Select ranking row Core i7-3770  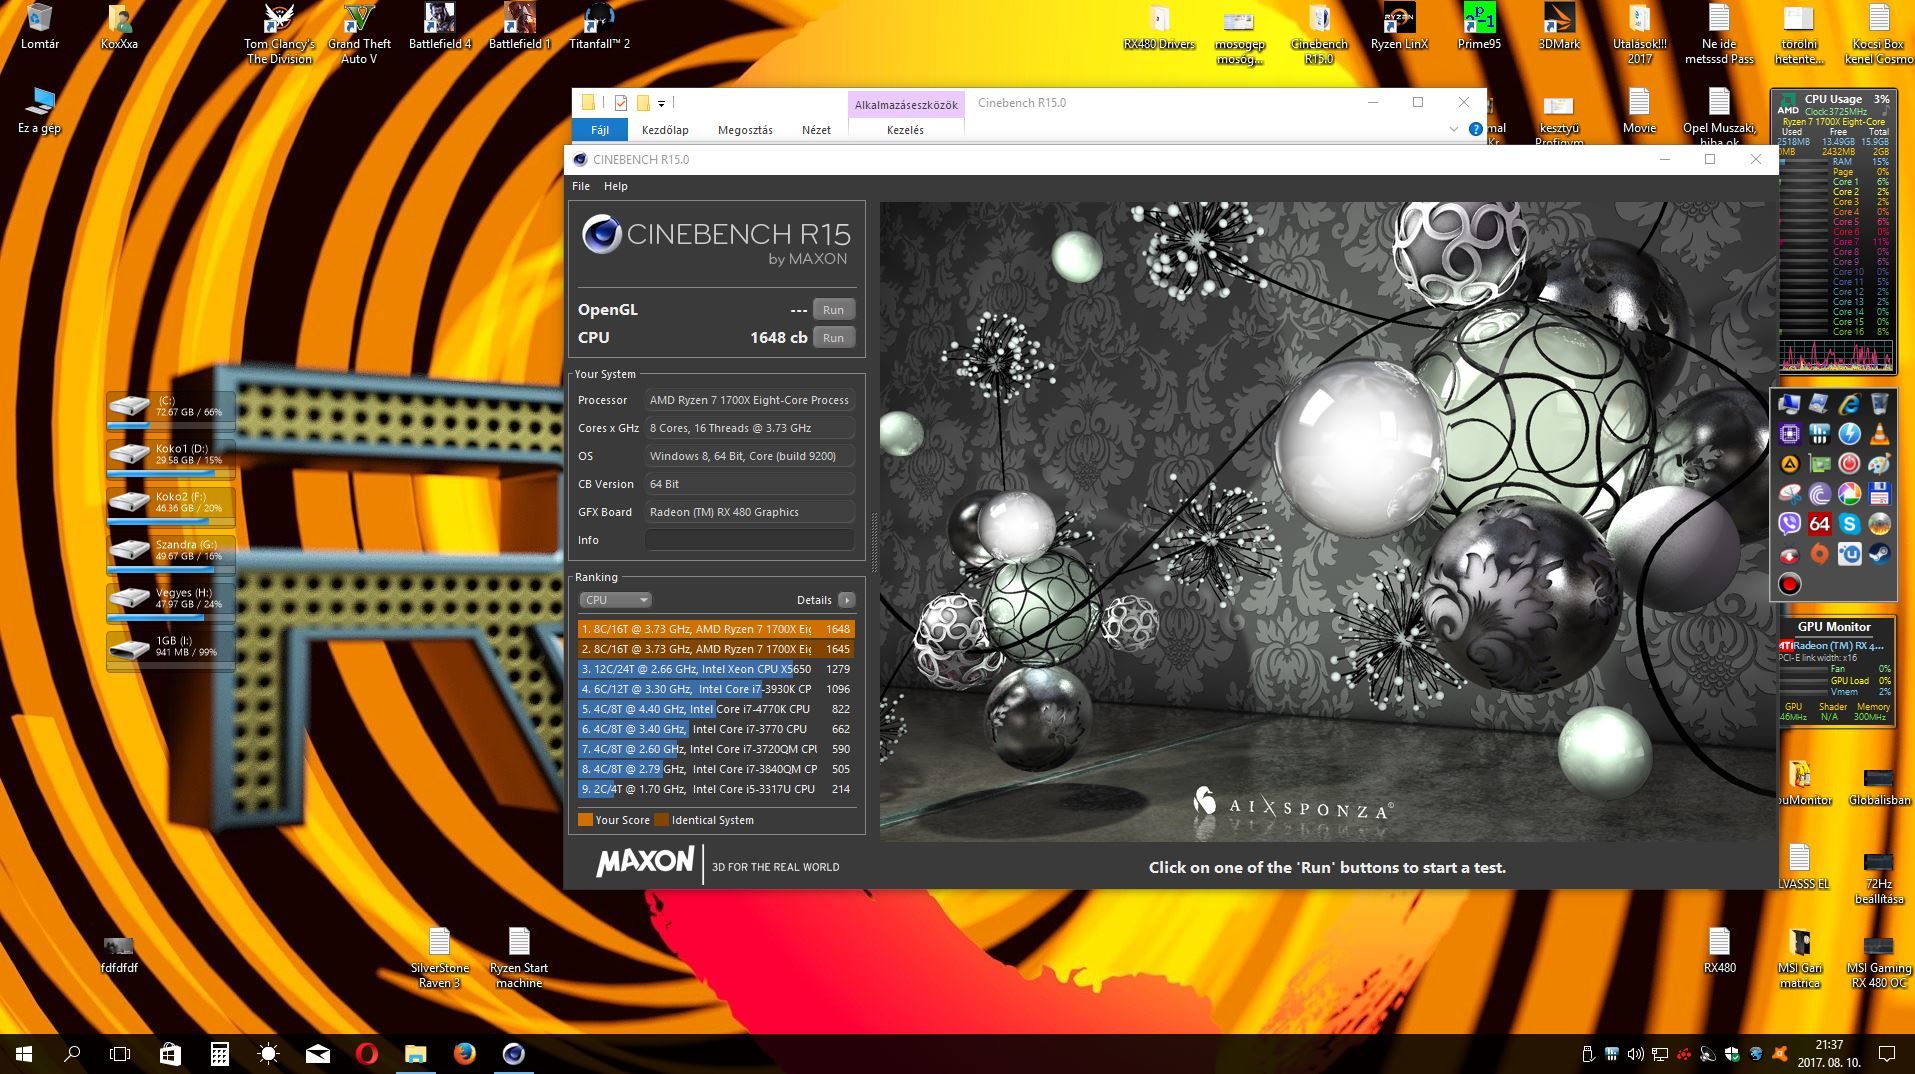(x=716, y=729)
